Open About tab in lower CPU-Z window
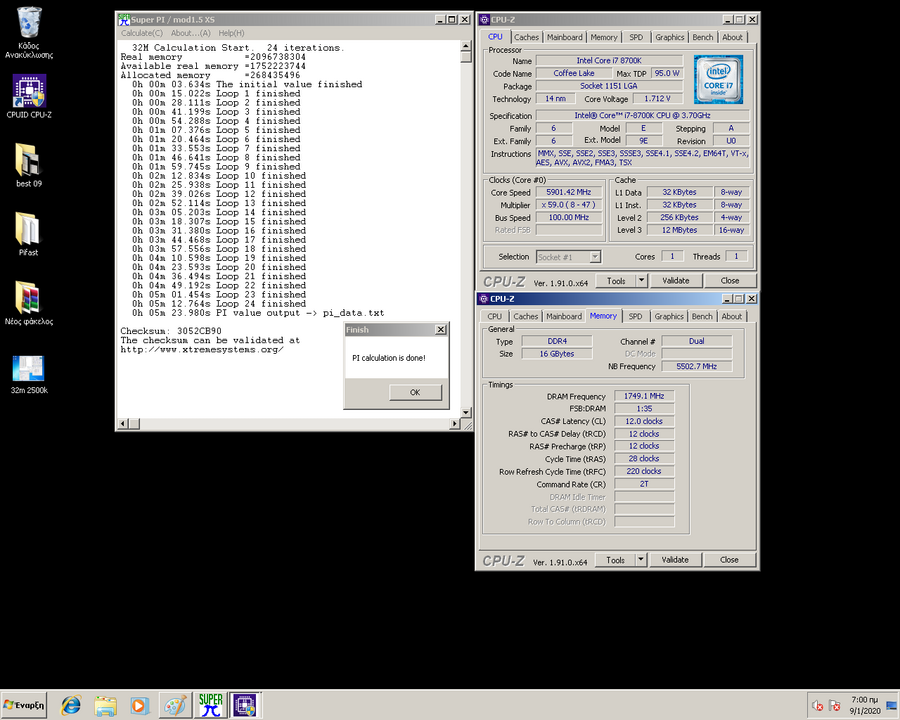 pos(732,316)
